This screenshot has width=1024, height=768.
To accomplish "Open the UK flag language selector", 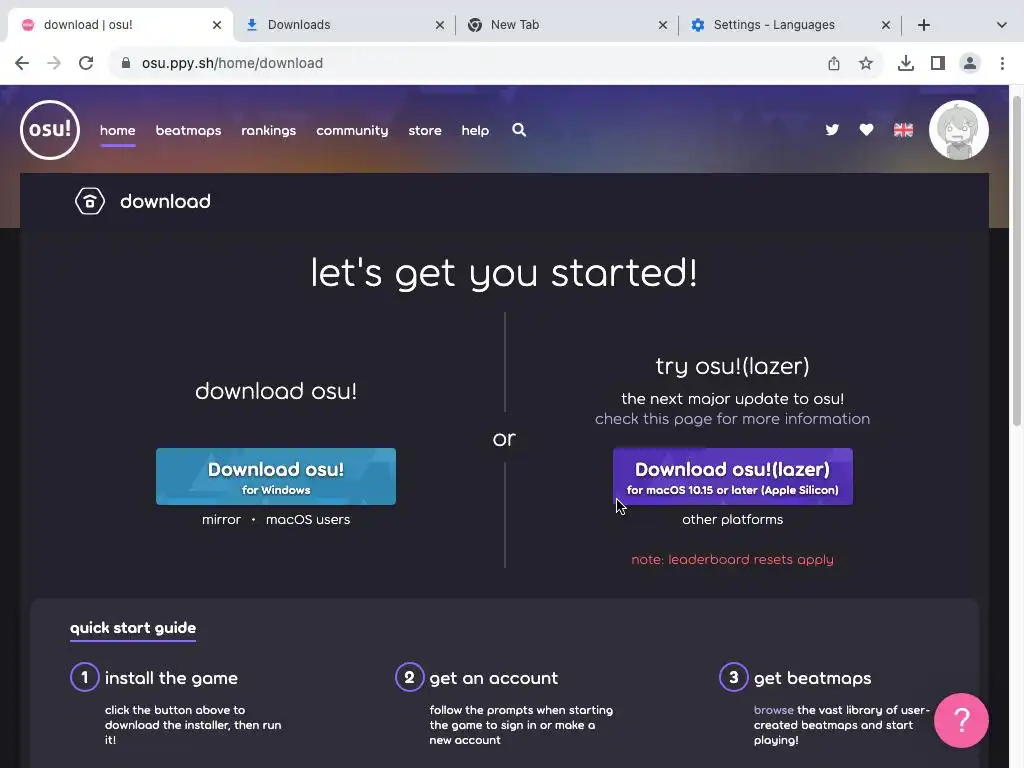I will [x=903, y=130].
